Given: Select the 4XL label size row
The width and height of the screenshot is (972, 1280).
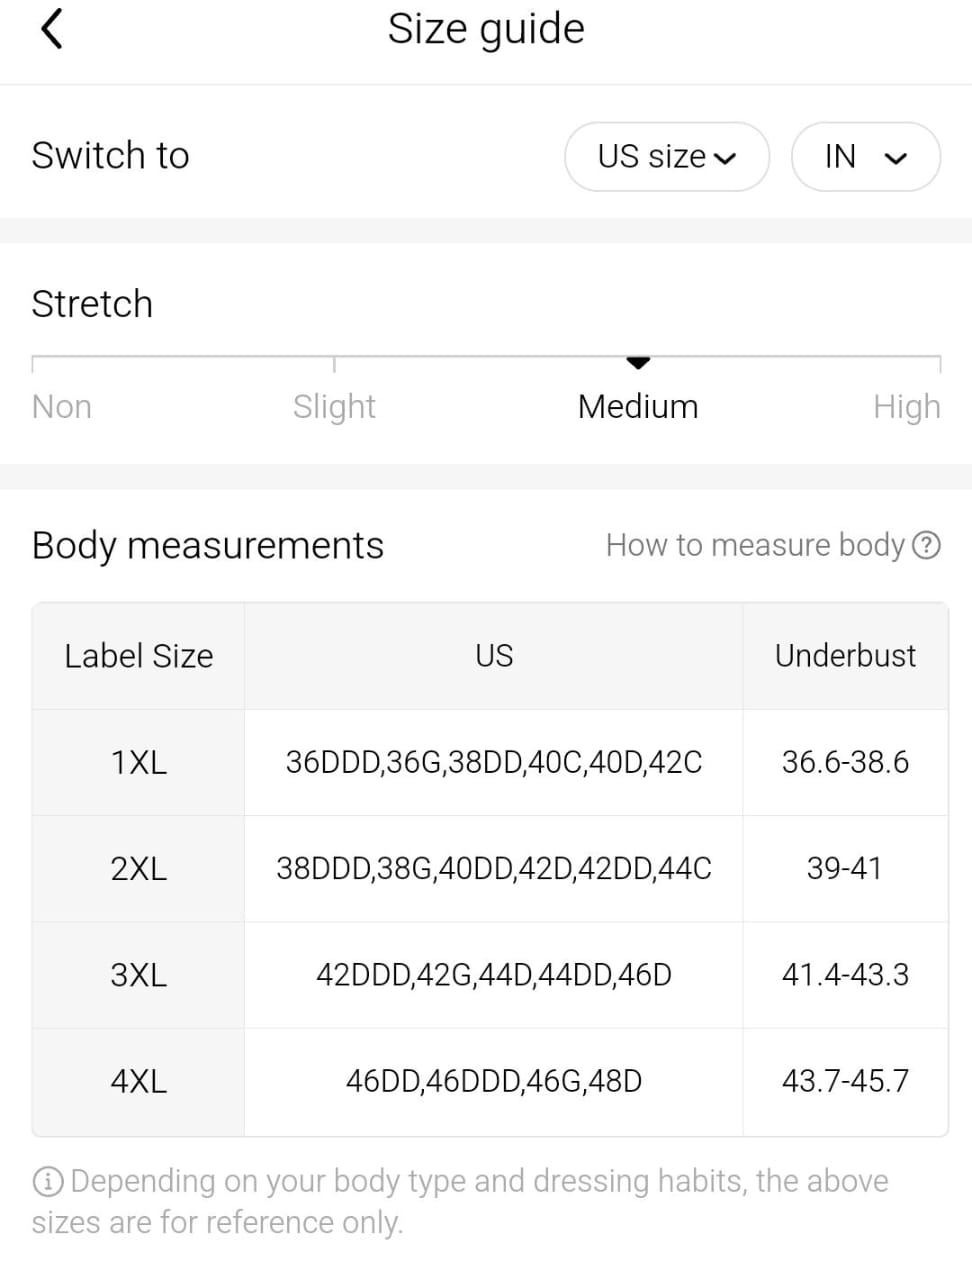Looking at the screenshot, I should pos(139,1082).
